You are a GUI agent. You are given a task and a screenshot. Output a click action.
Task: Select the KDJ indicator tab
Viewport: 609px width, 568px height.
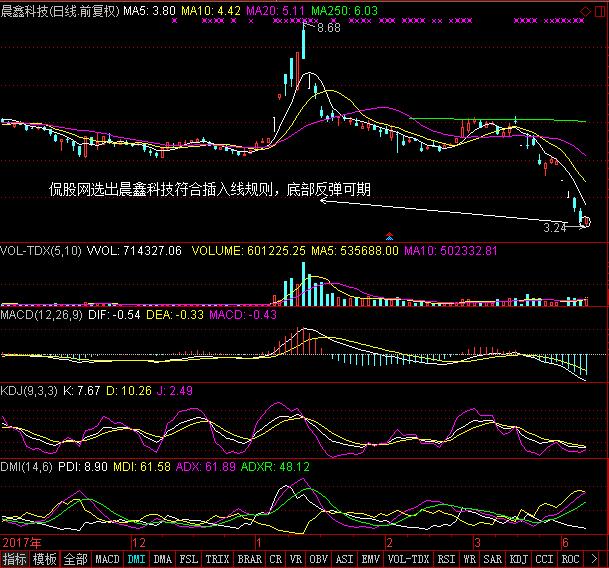coord(519,559)
